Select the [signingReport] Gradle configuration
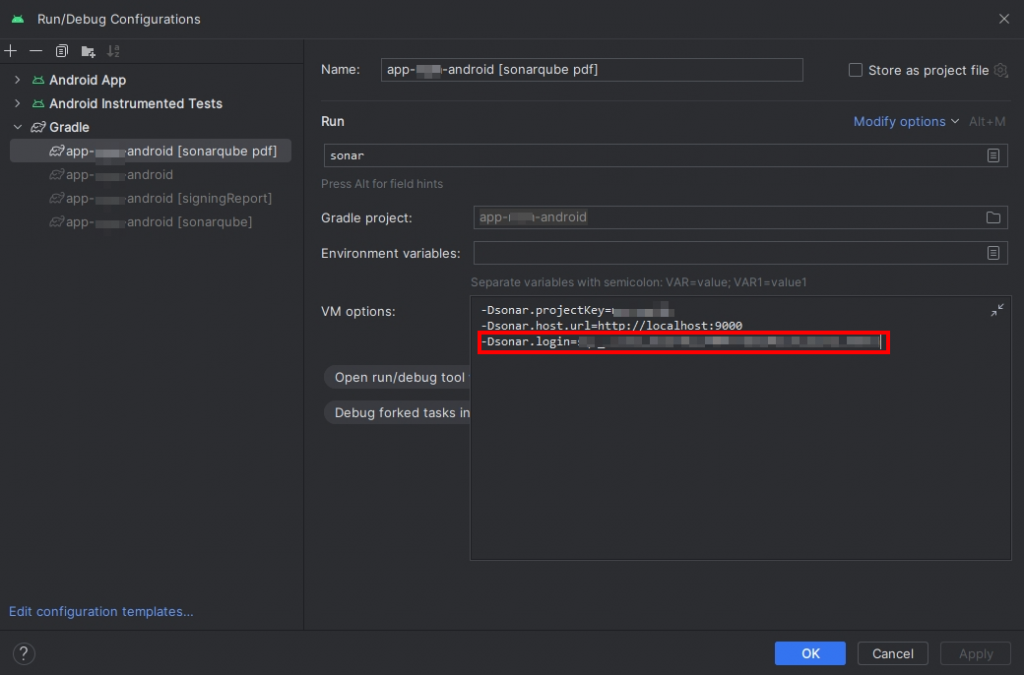The height and width of the screenshot is (675, 1024). 161,198
